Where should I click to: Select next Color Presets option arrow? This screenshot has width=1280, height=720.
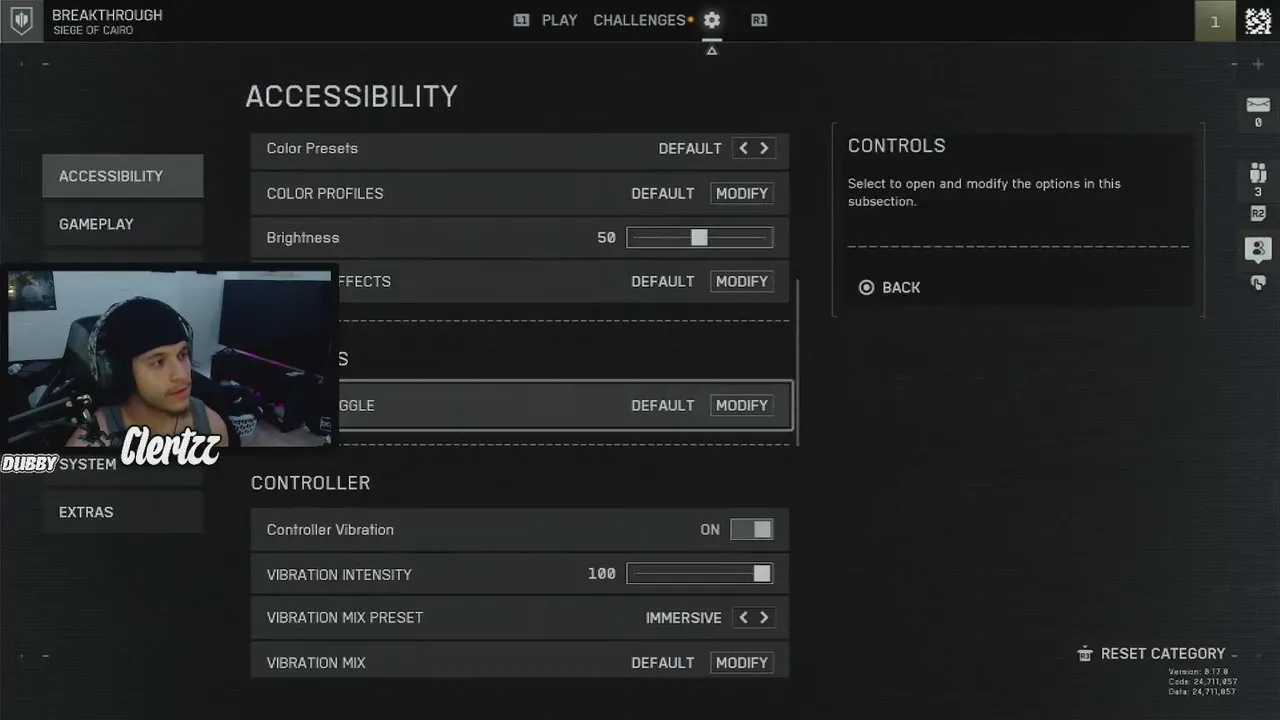click(x=764, y=148)
